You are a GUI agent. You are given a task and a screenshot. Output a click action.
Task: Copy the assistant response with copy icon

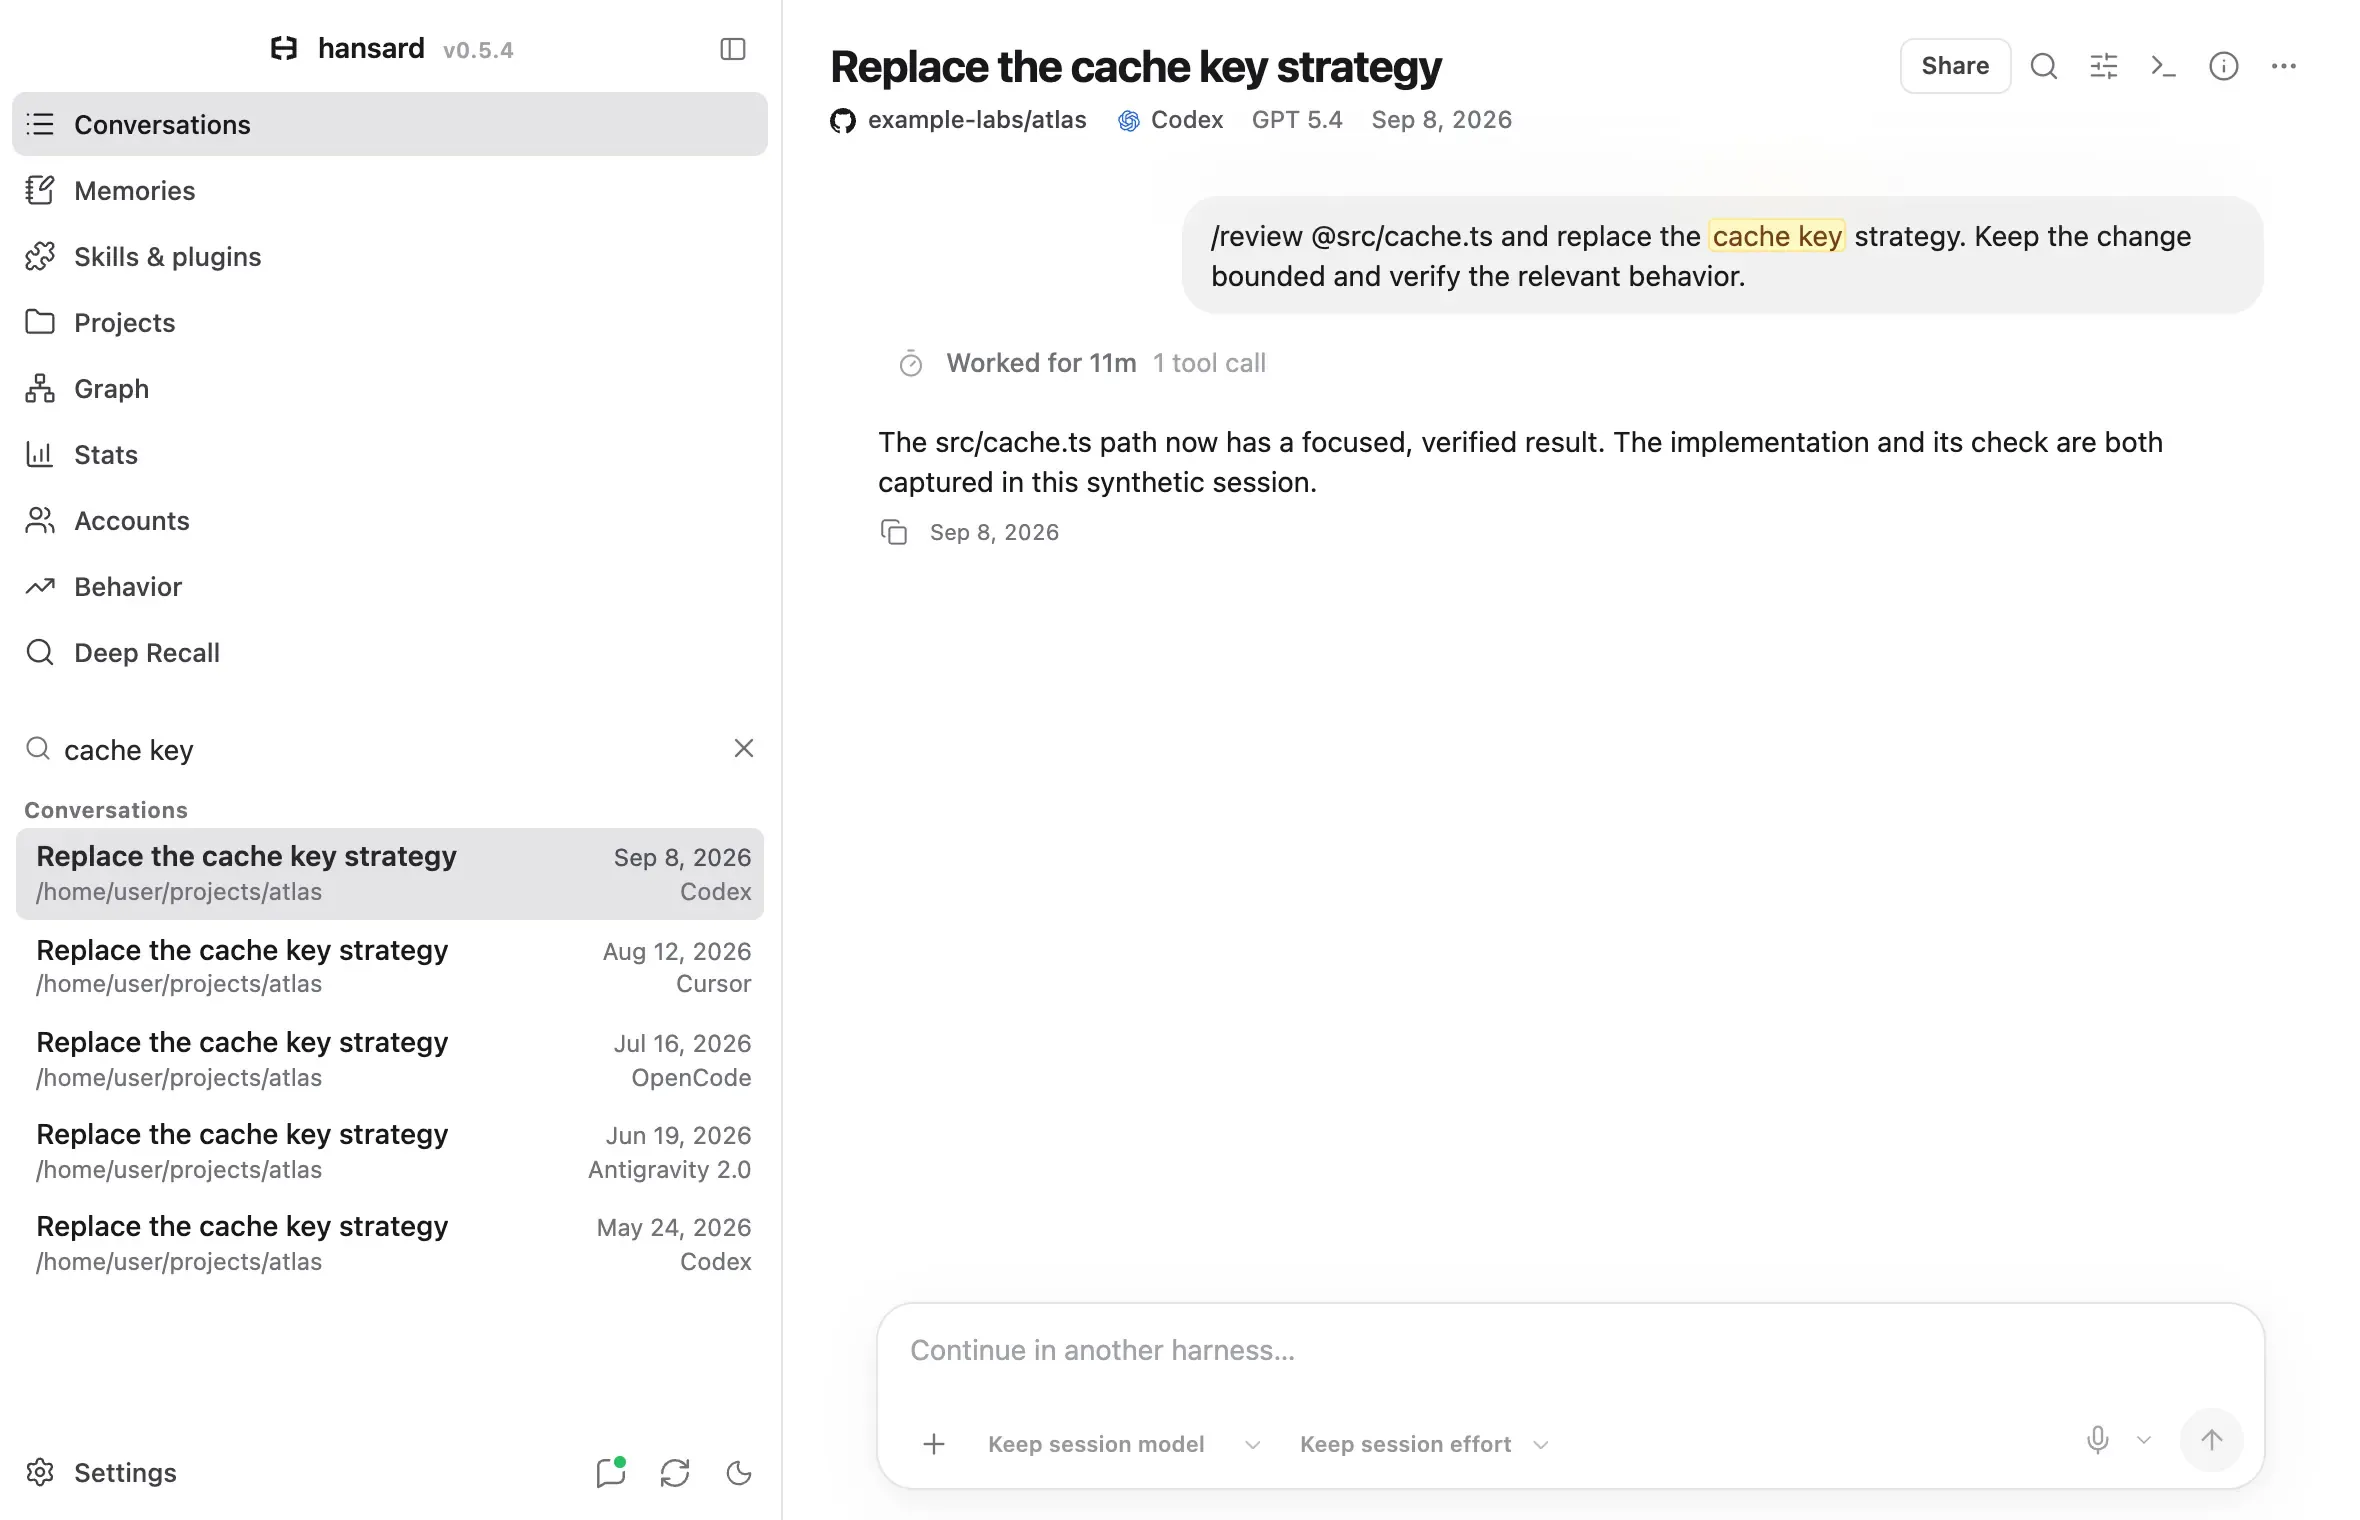coord(894,532)
